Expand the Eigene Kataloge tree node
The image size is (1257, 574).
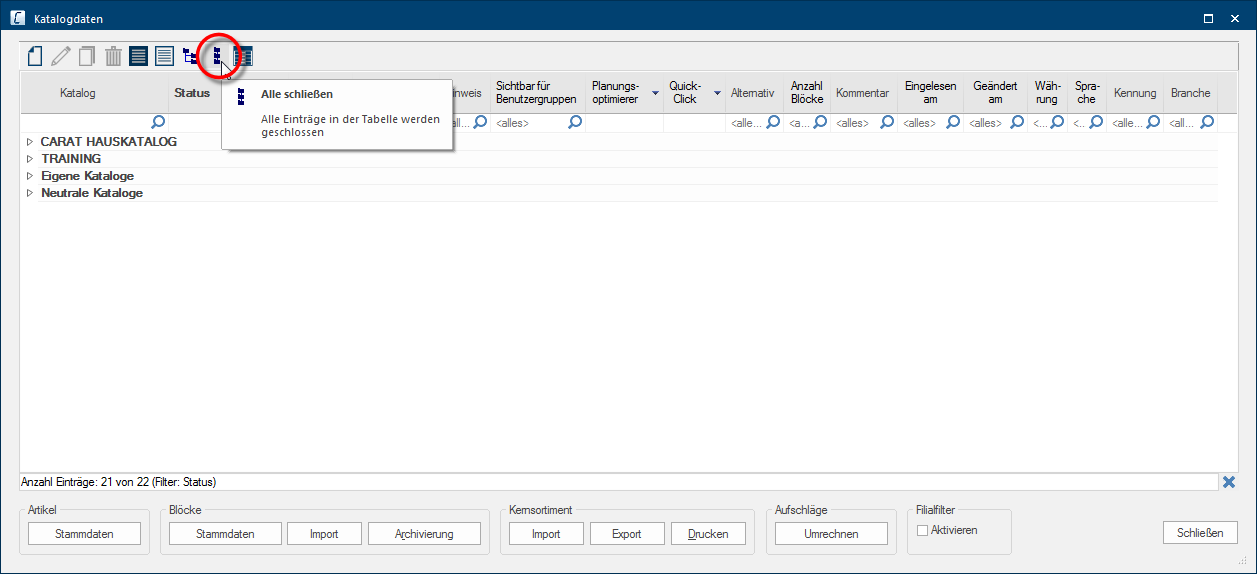(x=30, y=176)
